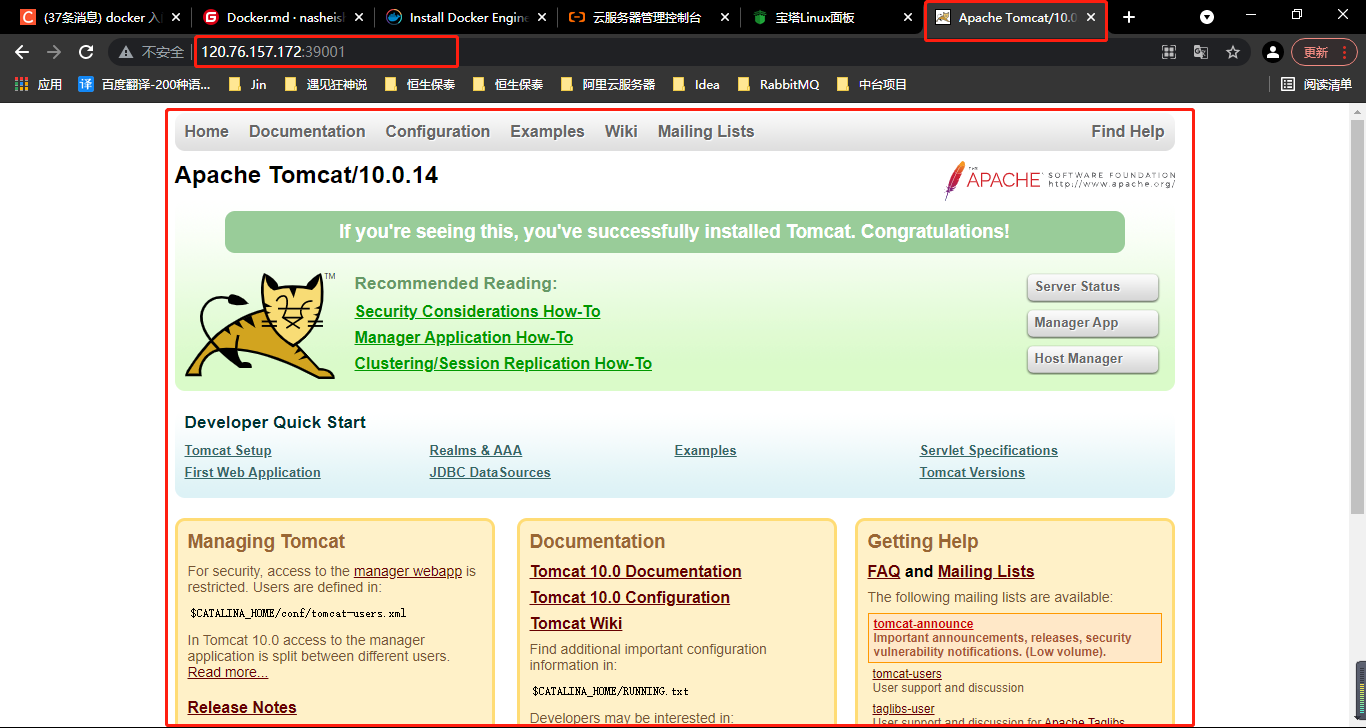The width and height of the screenshot is (1366, 728).
Task: Open Manager Application How-To link
Action: click(x=464, y=337)
